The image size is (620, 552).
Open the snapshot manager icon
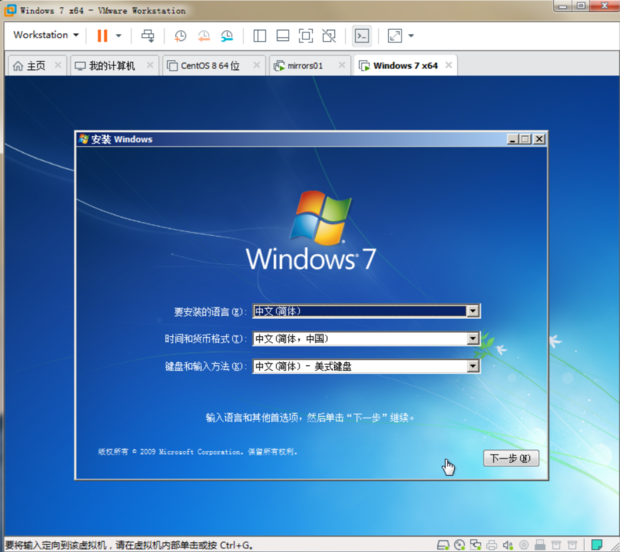227,36
